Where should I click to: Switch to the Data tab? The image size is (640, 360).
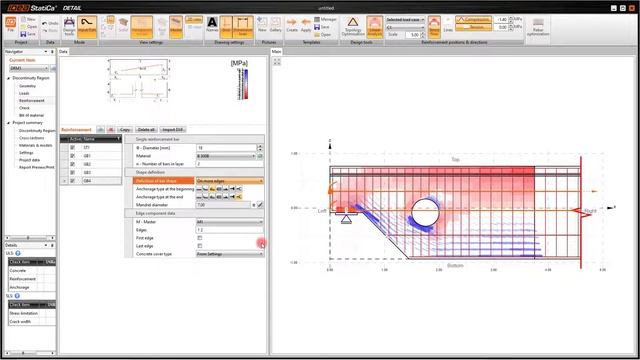pos(63,51)
